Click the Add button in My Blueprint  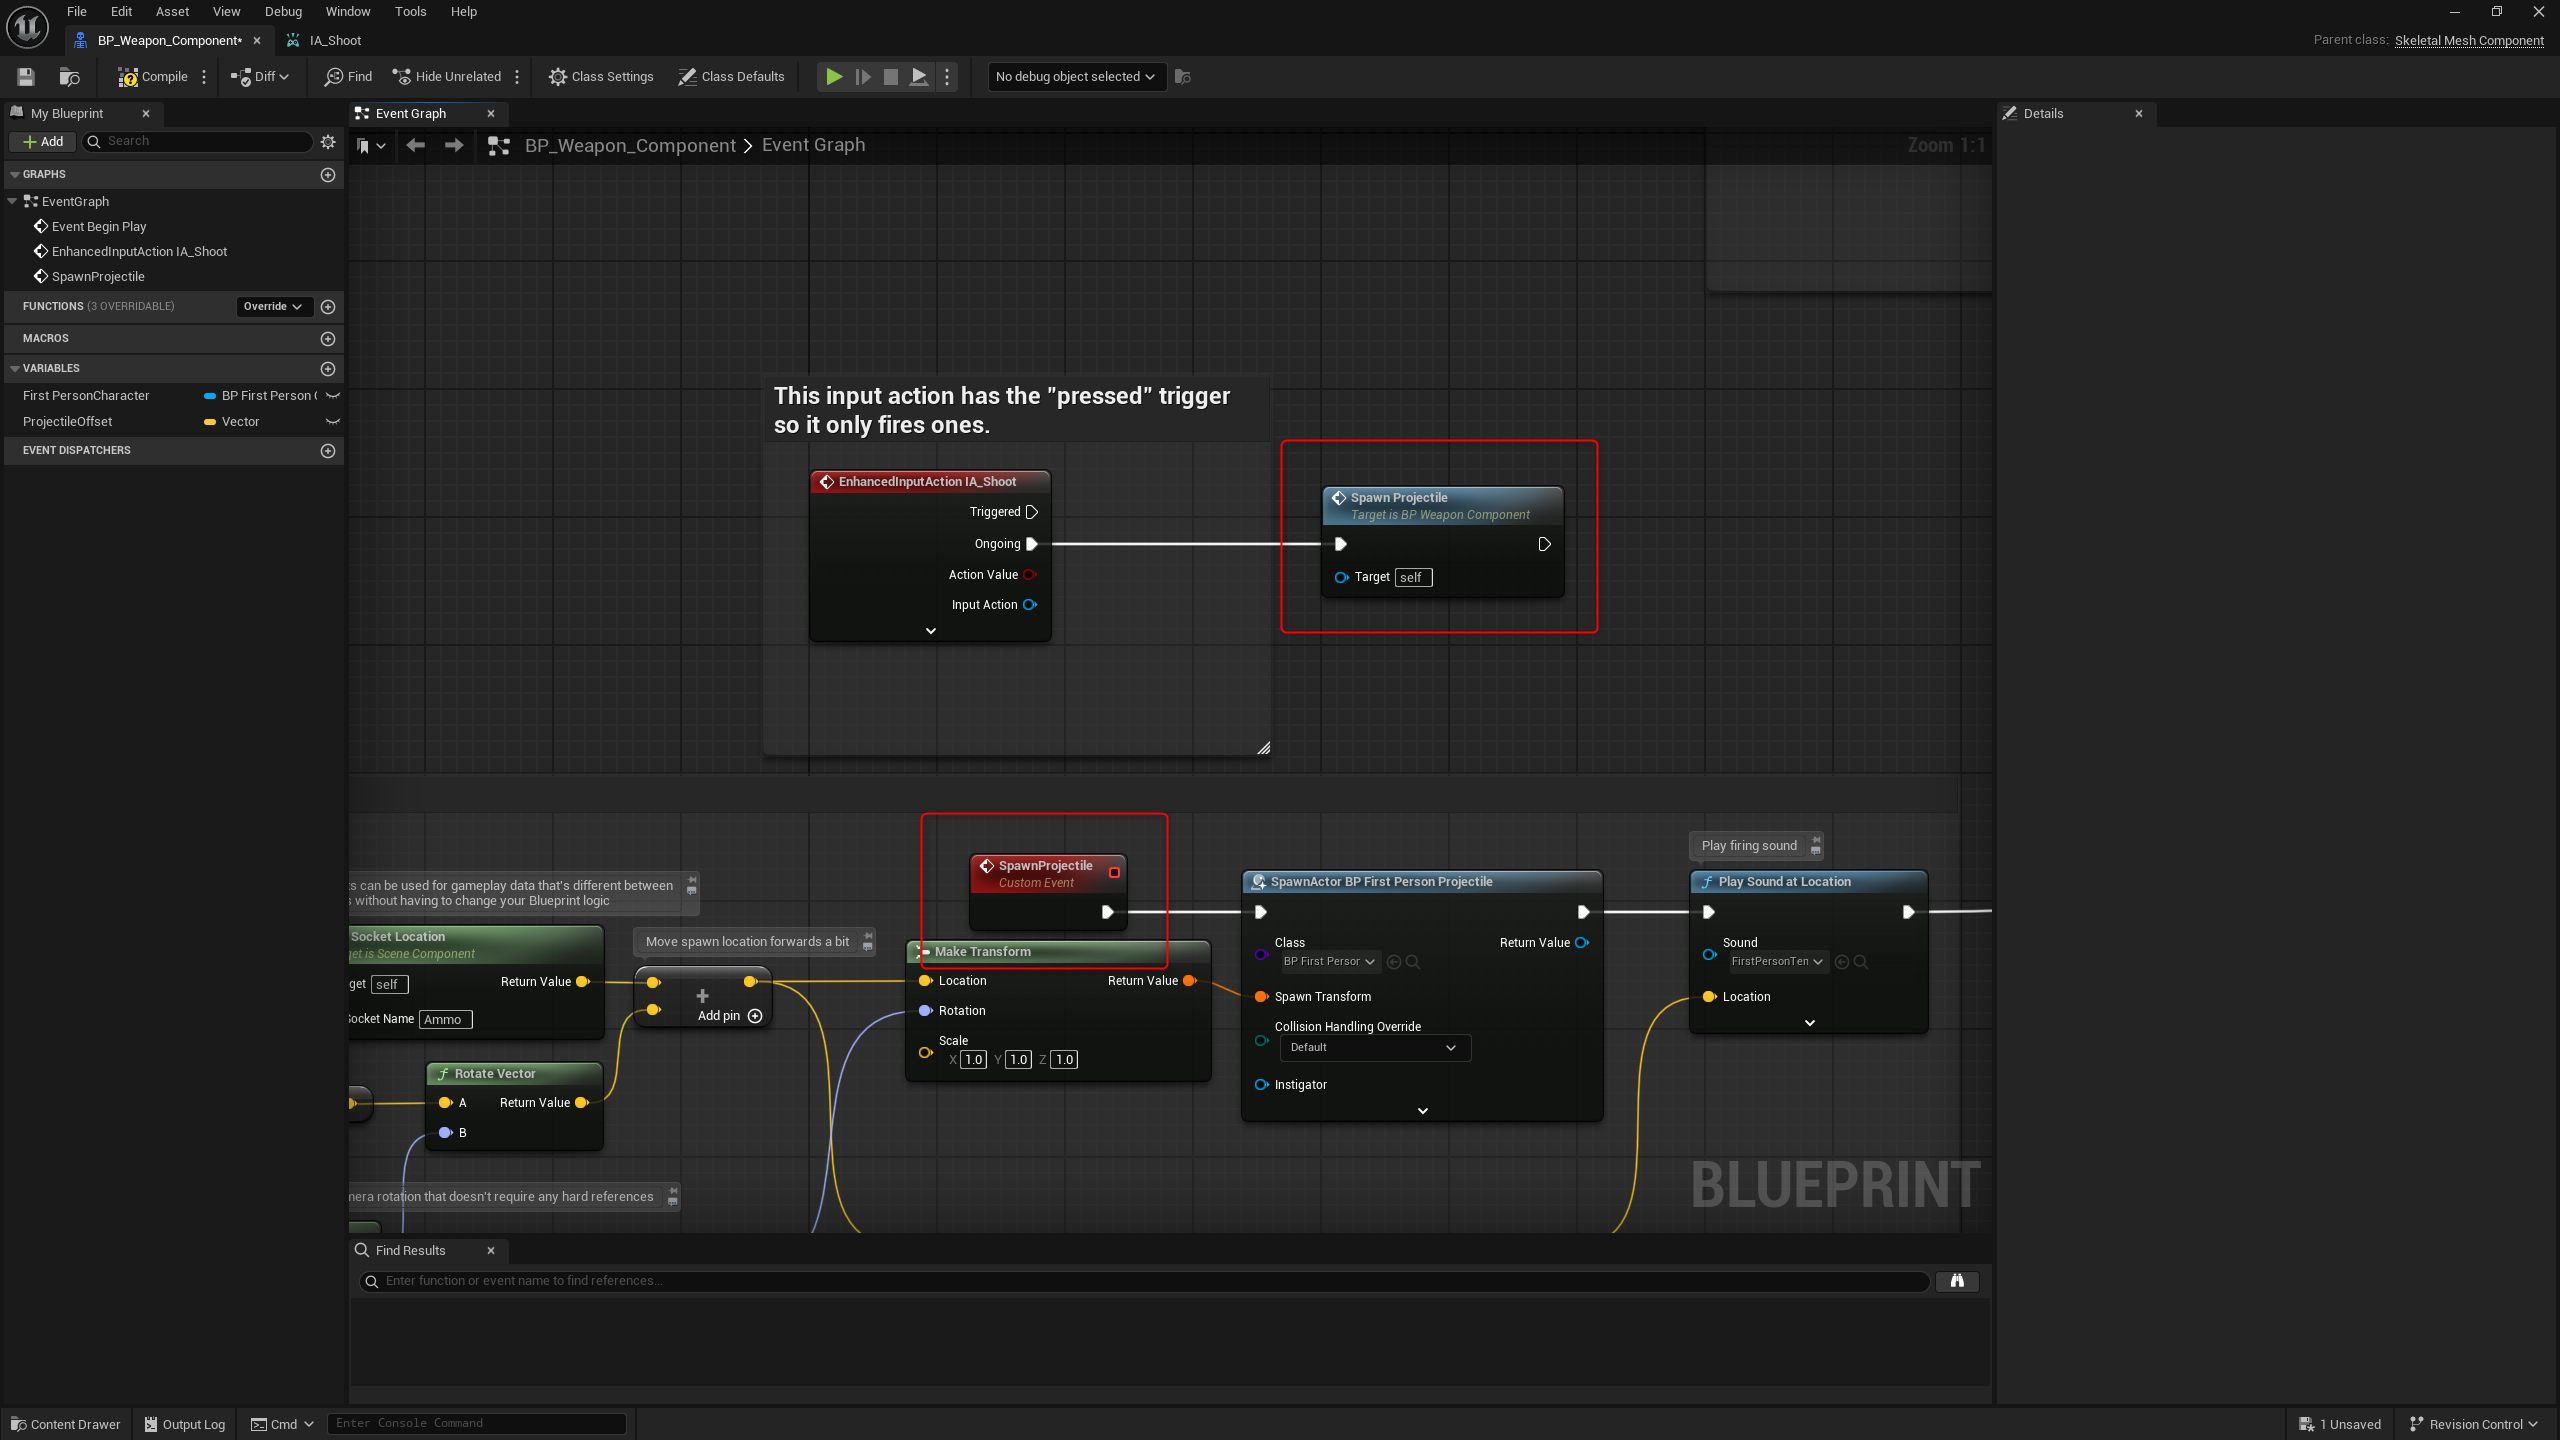point(42,141)
